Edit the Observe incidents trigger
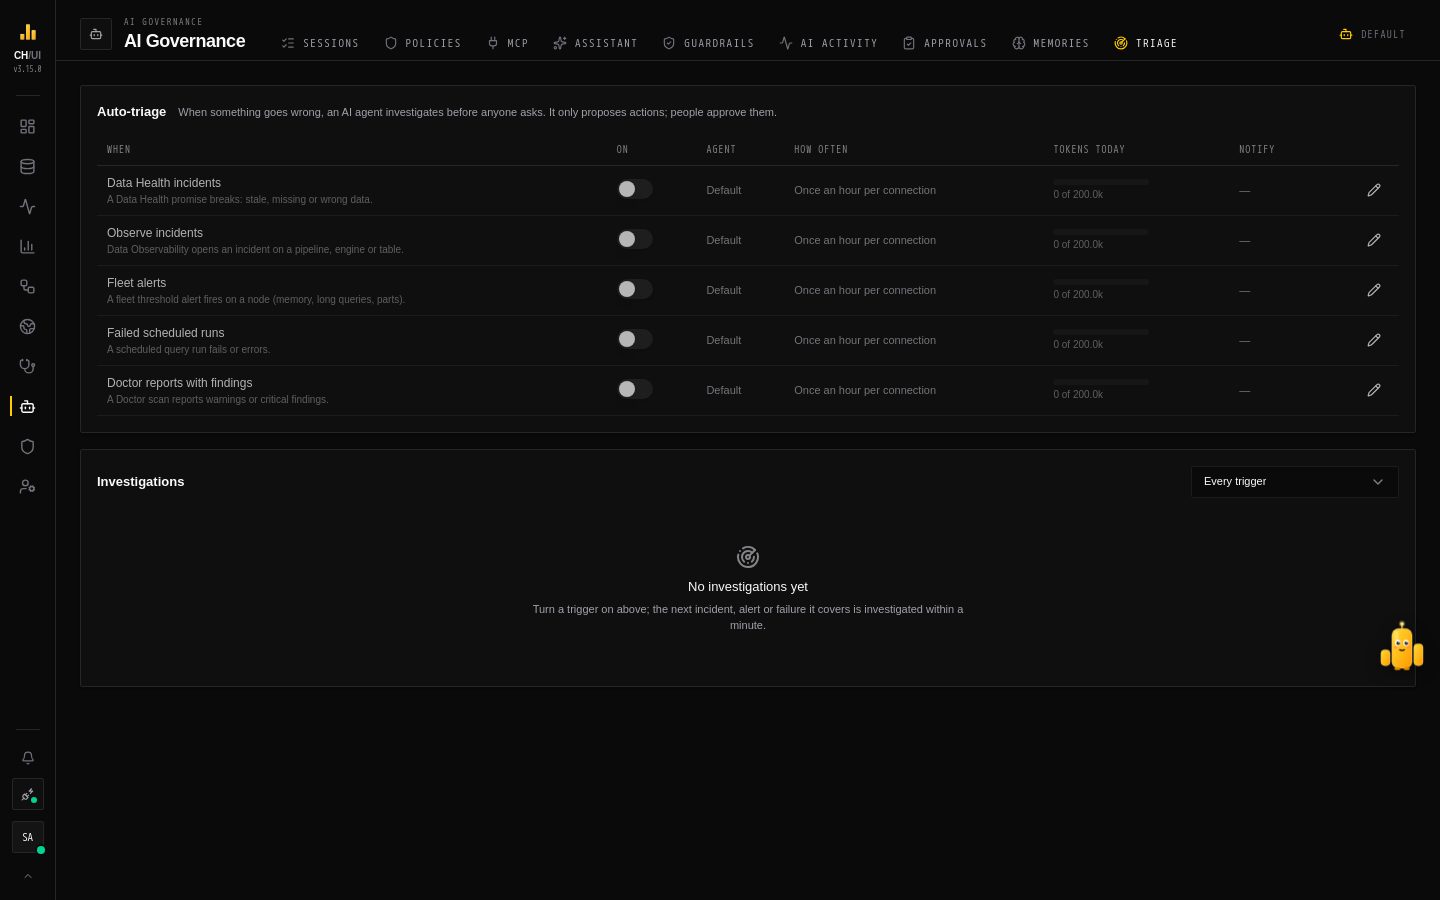The width and height of the screenshot is (1440, 900). tap(1374, 240)
